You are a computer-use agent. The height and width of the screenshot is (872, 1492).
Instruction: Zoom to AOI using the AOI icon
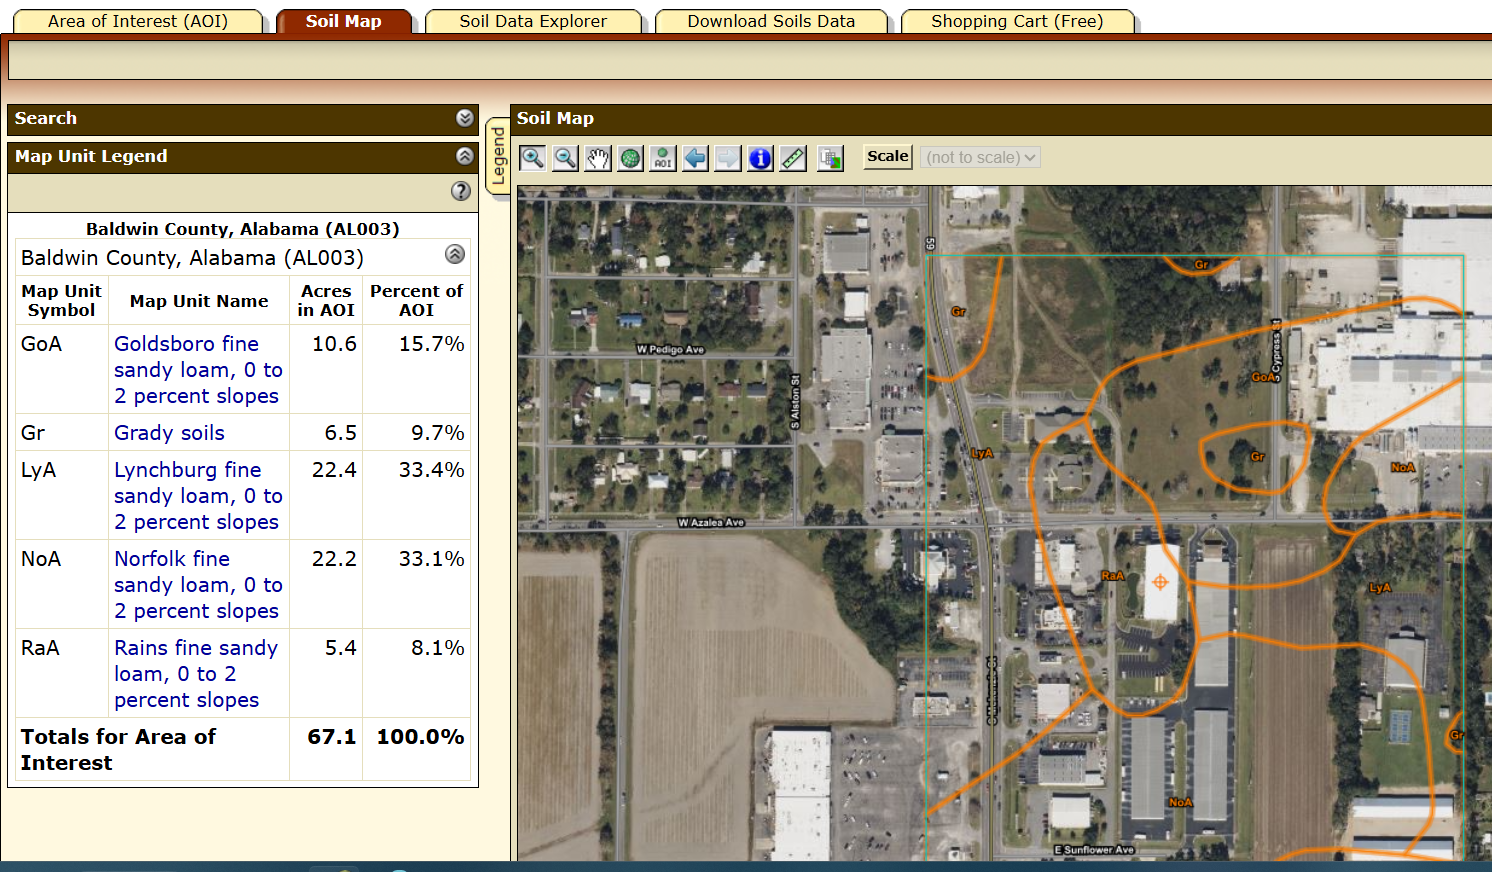(662, 158)
